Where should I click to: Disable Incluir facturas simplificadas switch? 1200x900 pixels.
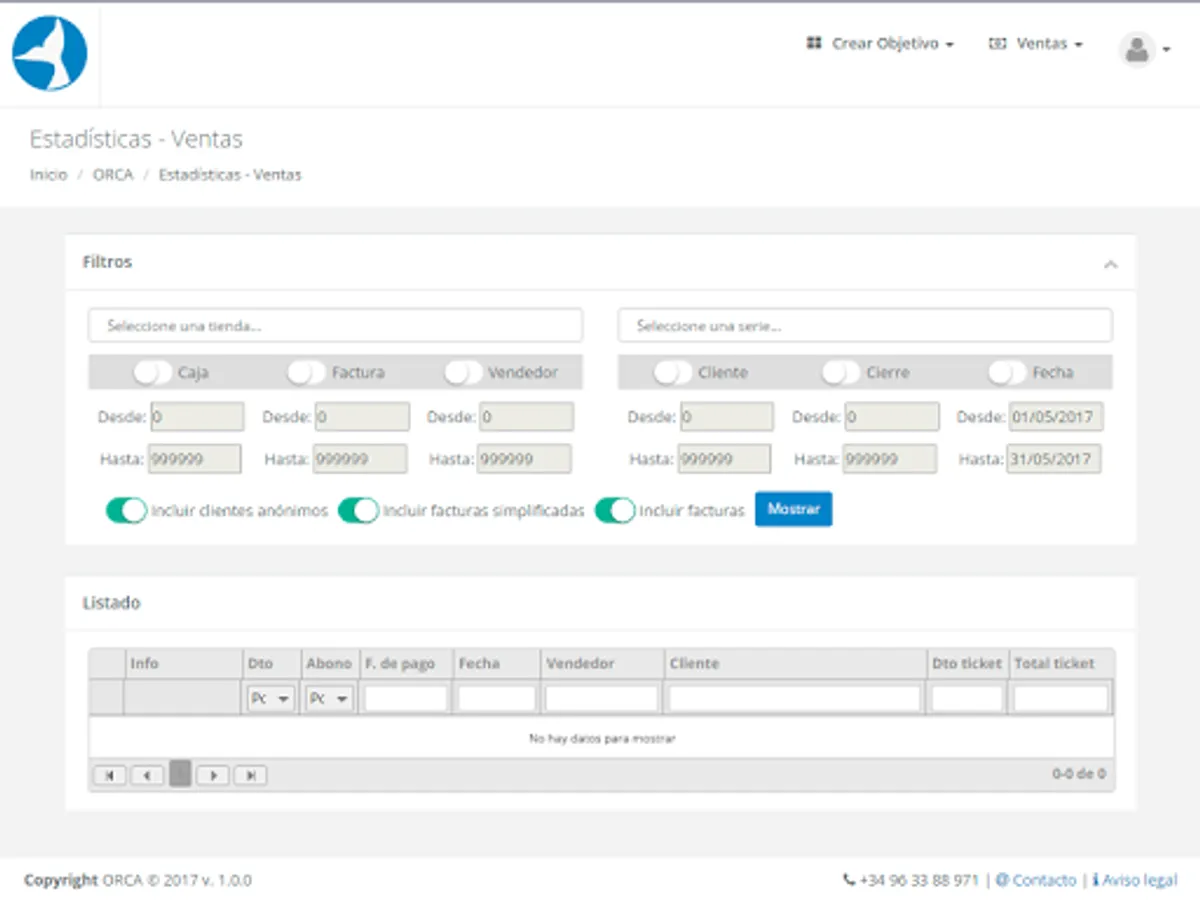[x=358, y=511]
